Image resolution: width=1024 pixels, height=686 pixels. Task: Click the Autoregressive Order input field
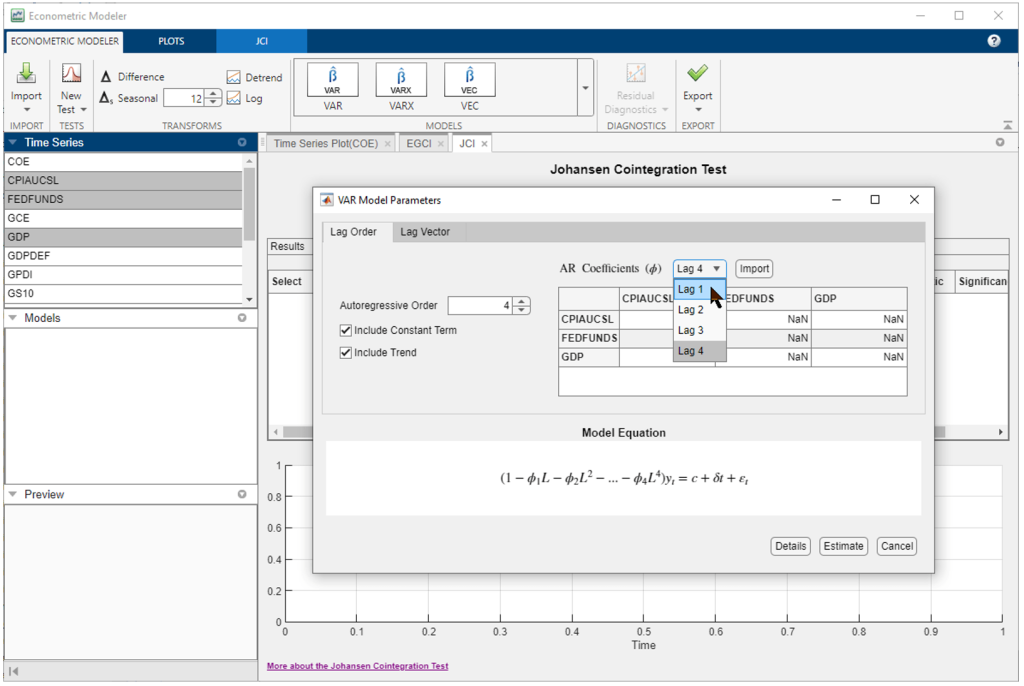click(478, 306)
